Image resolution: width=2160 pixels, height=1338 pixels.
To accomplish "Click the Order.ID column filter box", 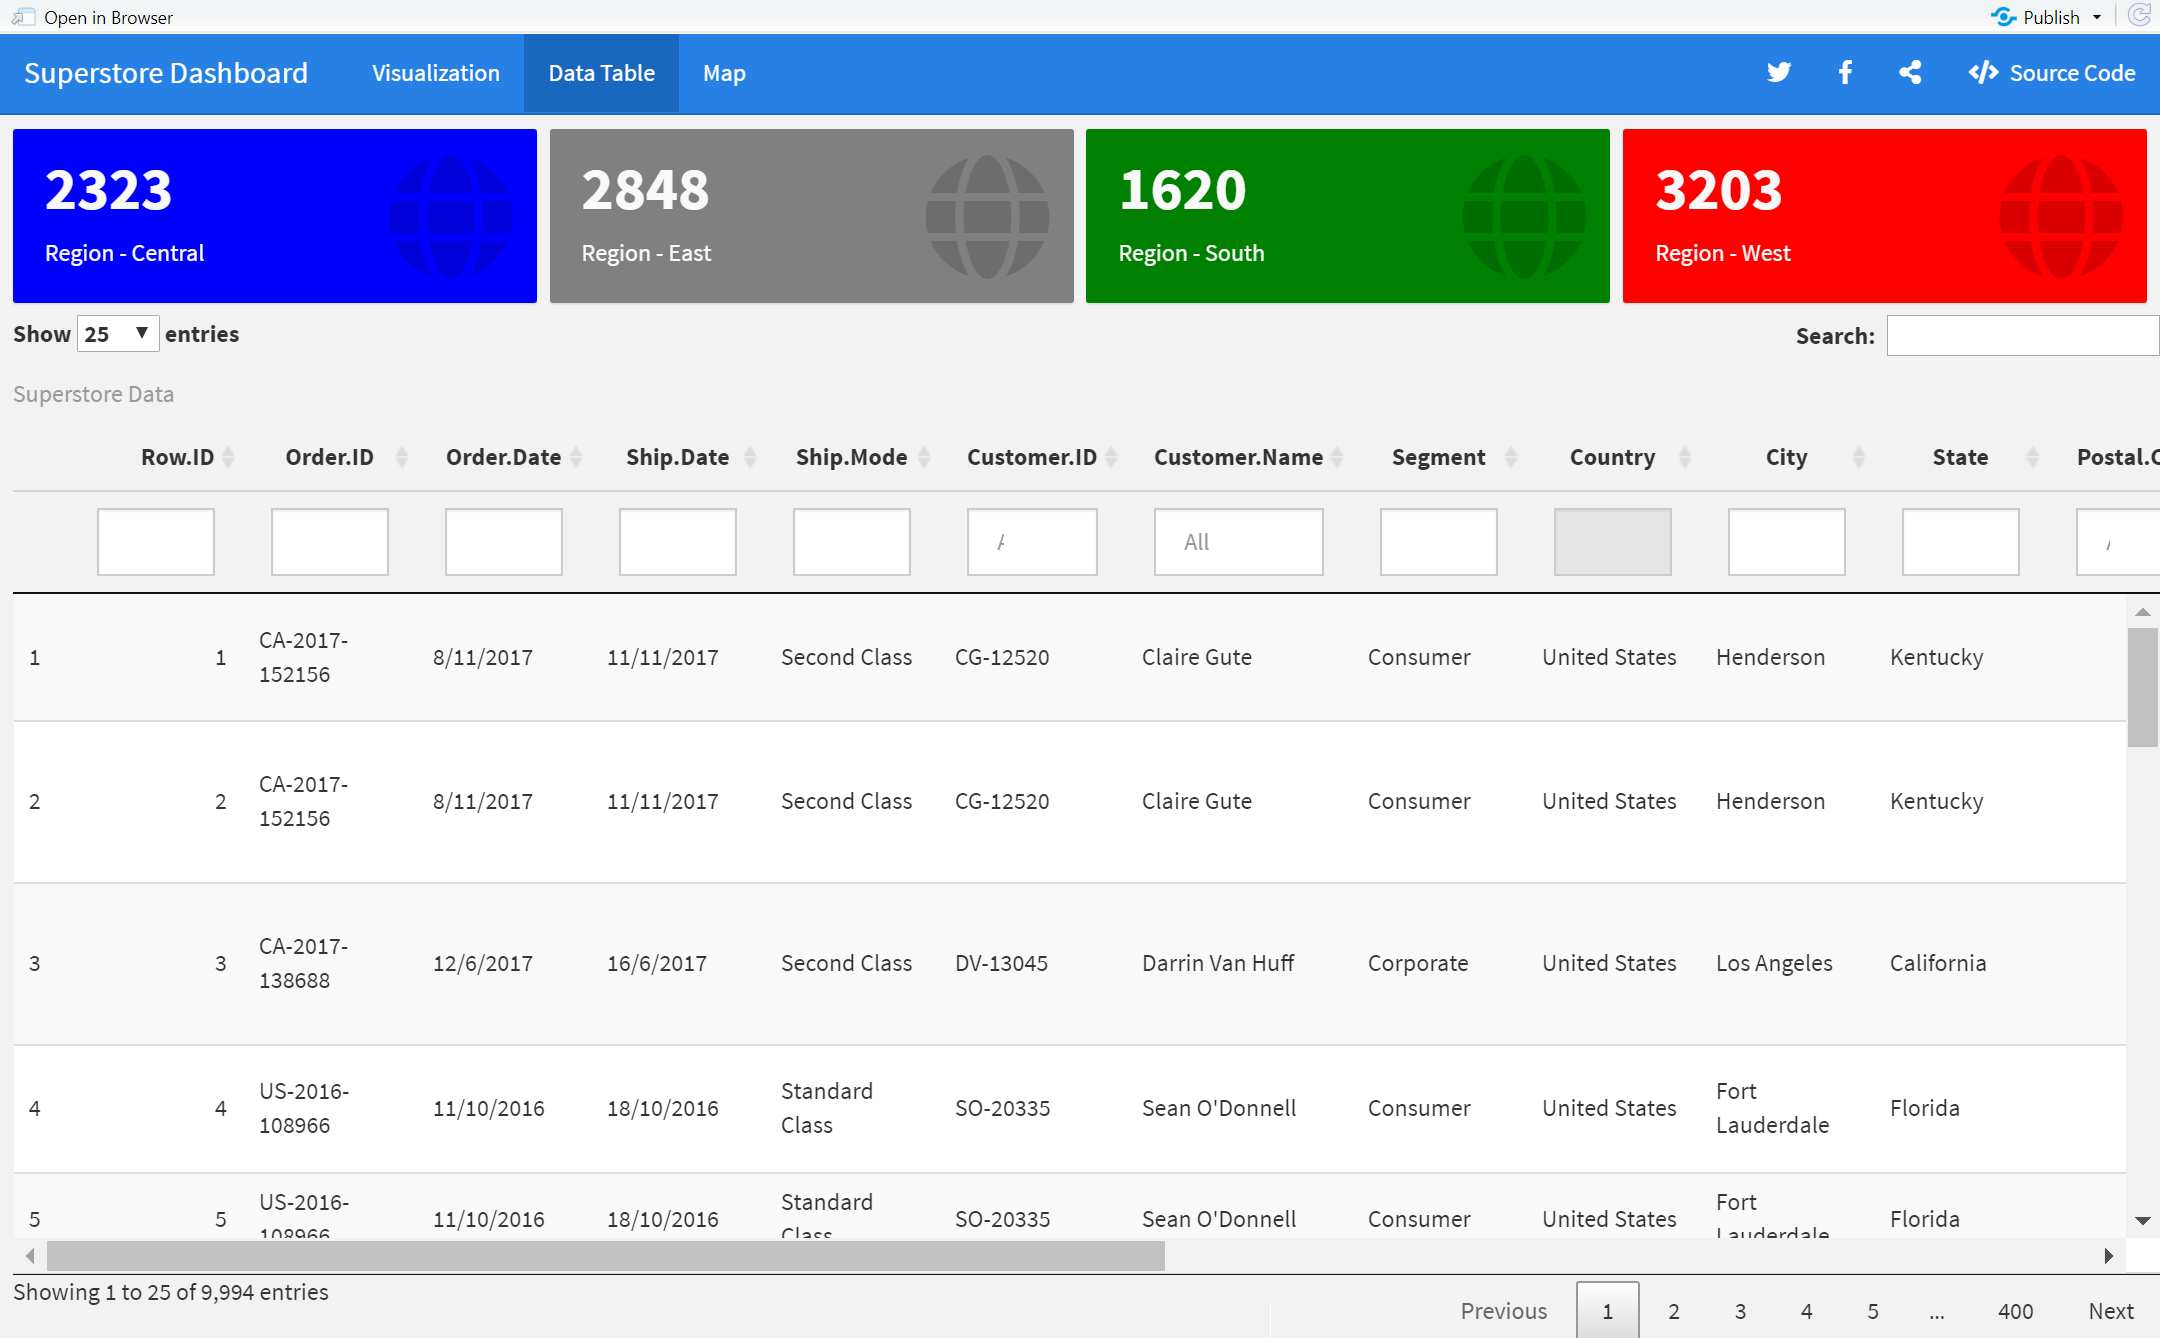I will point(329,542).
